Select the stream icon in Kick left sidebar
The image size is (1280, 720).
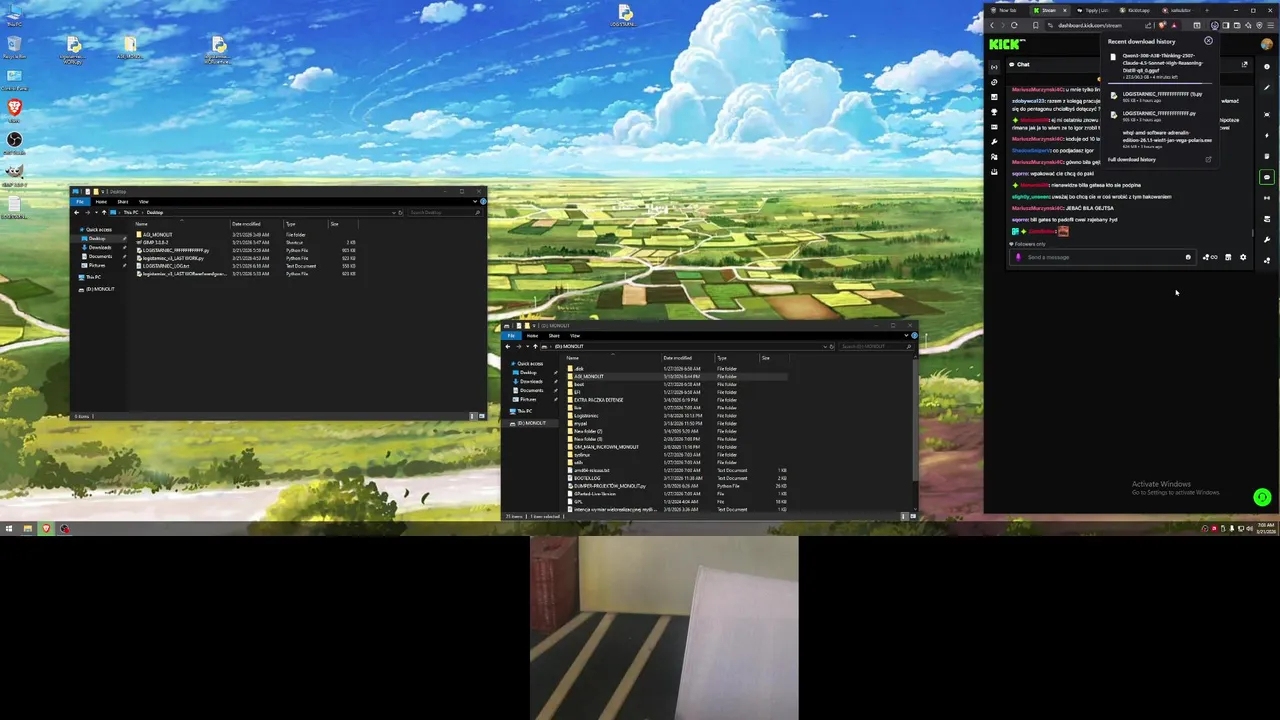coord(994,67)
